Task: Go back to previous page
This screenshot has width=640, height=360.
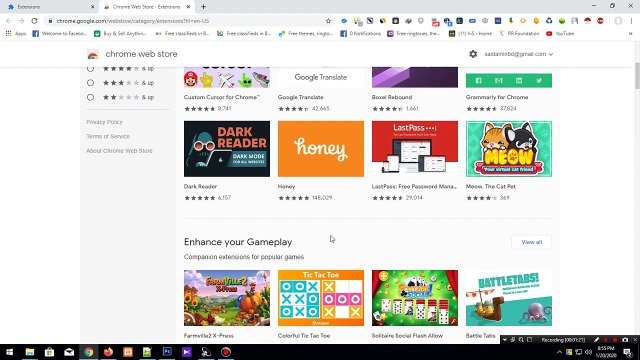Action: pos(9,21)
